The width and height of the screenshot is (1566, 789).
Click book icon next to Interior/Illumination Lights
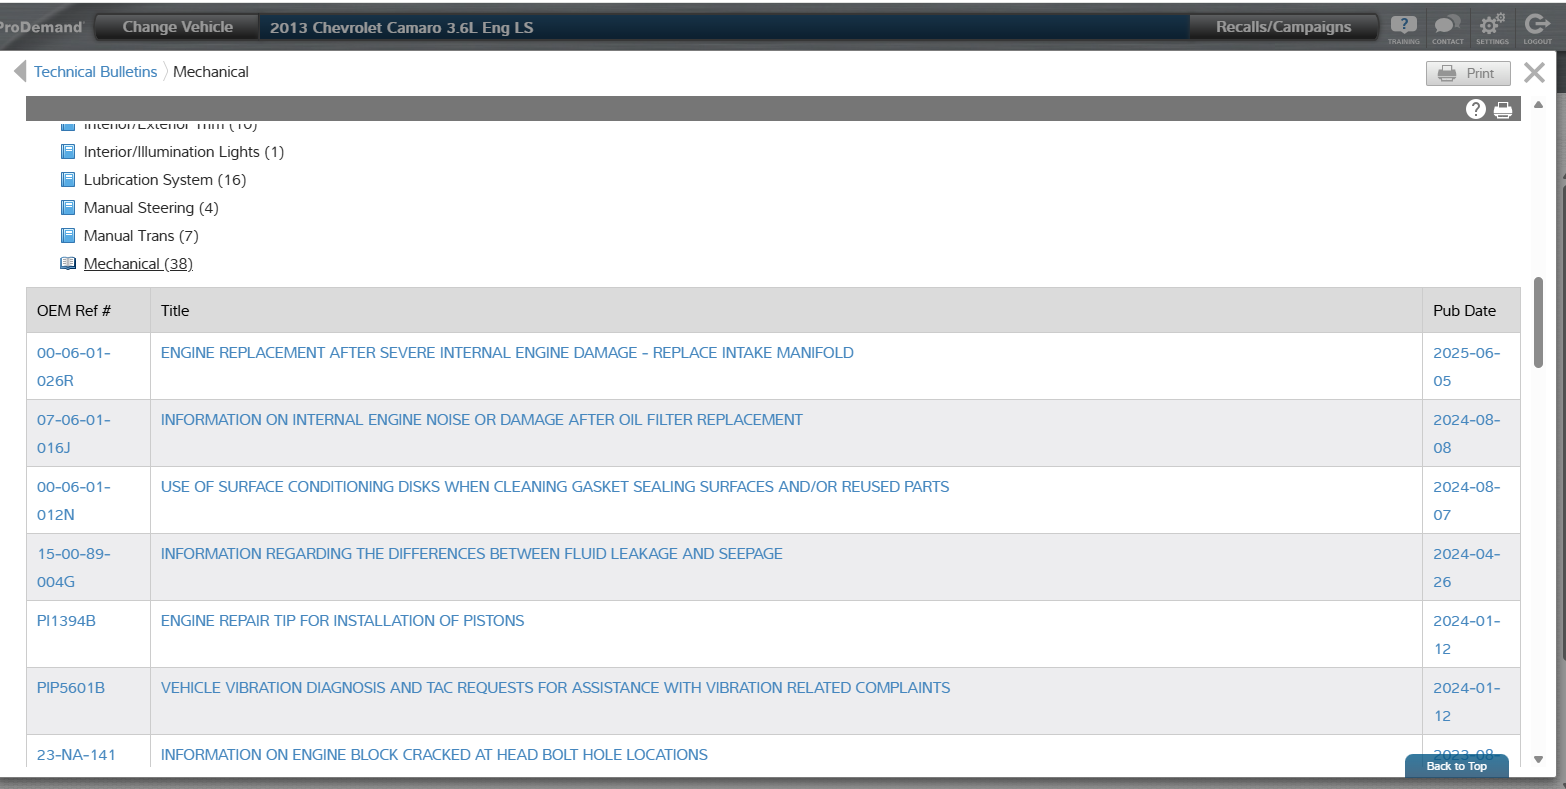click(x=68, y=152)
